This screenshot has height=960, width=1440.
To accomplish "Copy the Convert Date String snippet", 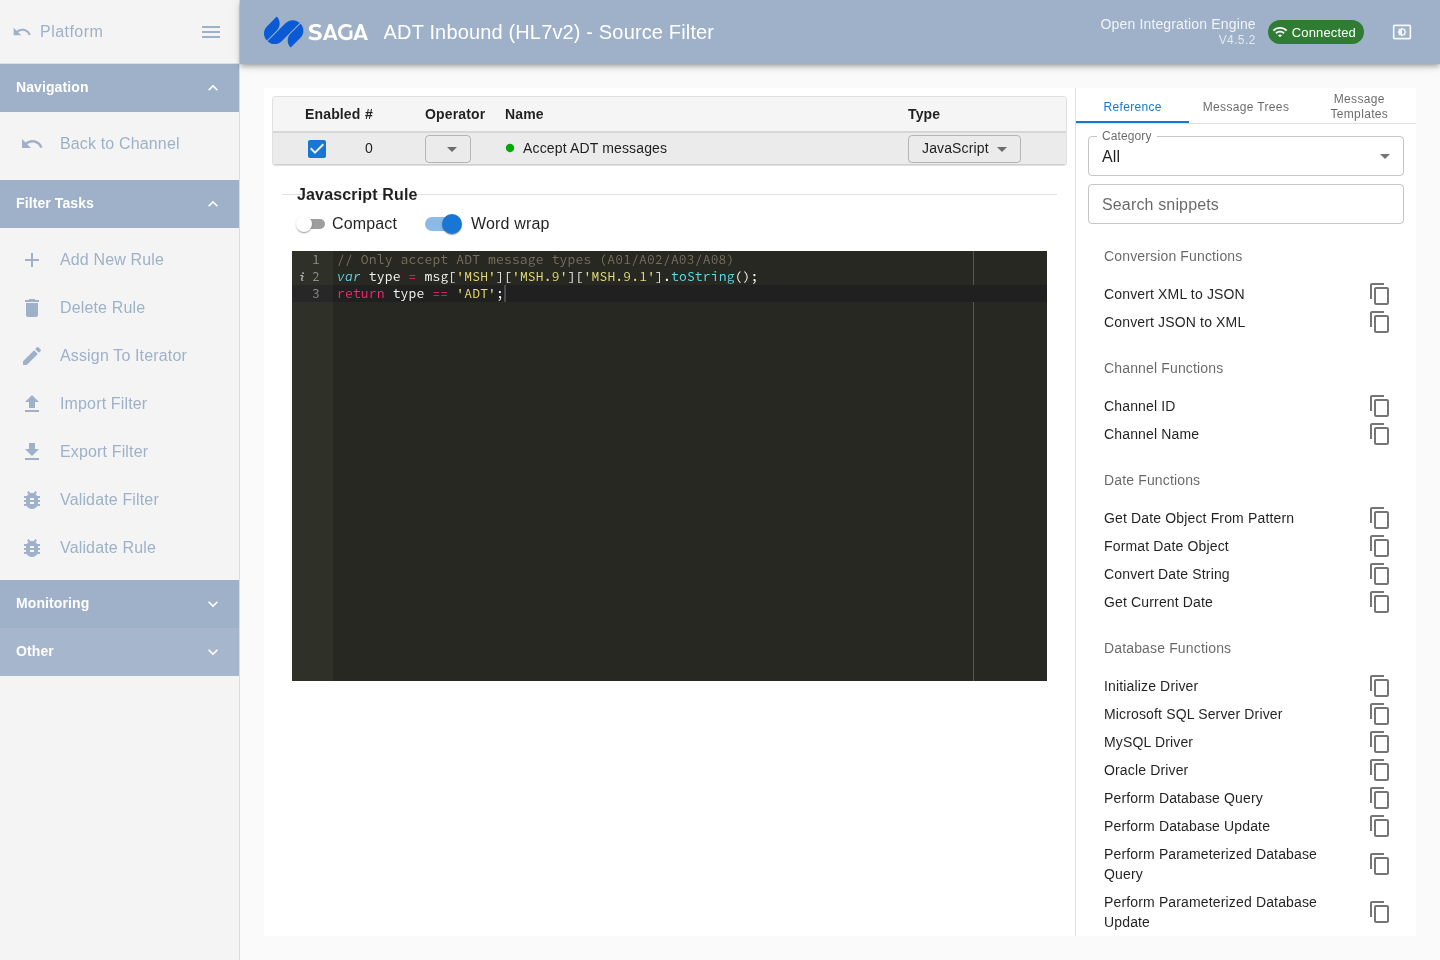I will 1380,574.
